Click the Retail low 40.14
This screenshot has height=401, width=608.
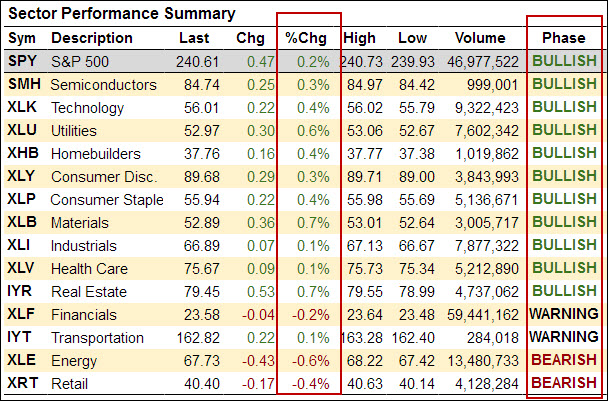click(x=417, y=384)
